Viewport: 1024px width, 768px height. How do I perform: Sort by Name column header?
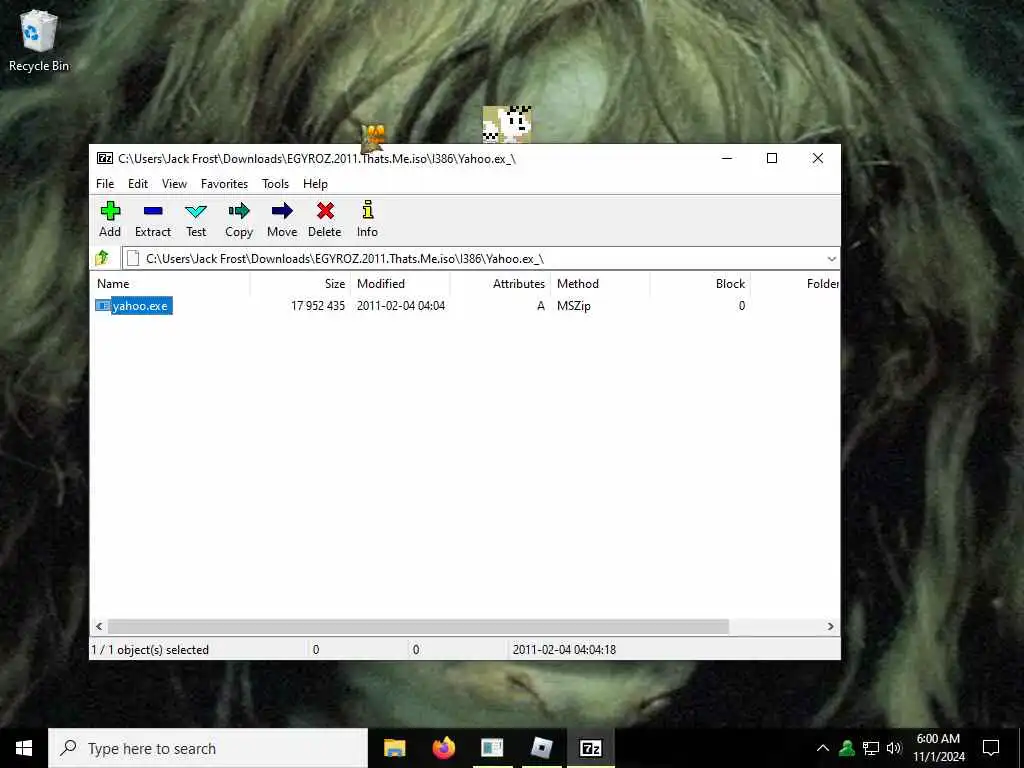click(170, 283)
